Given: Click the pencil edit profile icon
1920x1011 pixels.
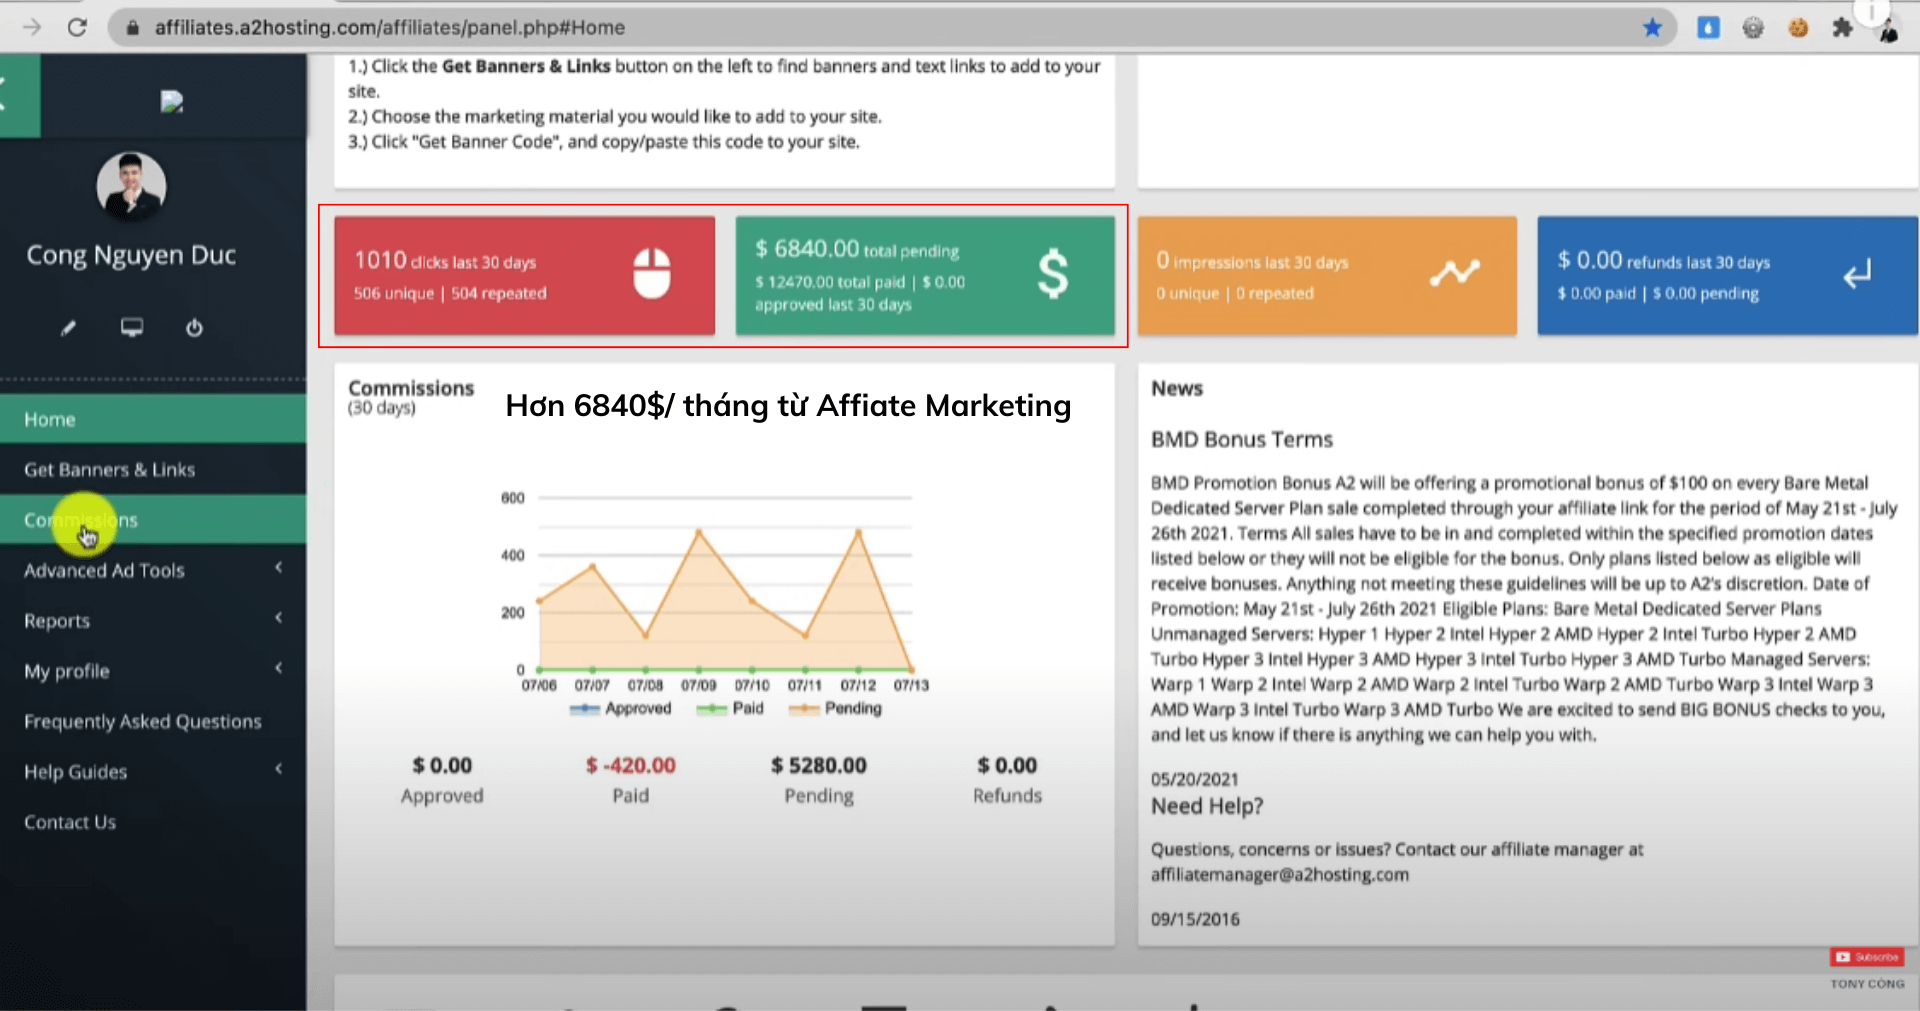Looking at the screenshot, I should [x=68, y=328].
